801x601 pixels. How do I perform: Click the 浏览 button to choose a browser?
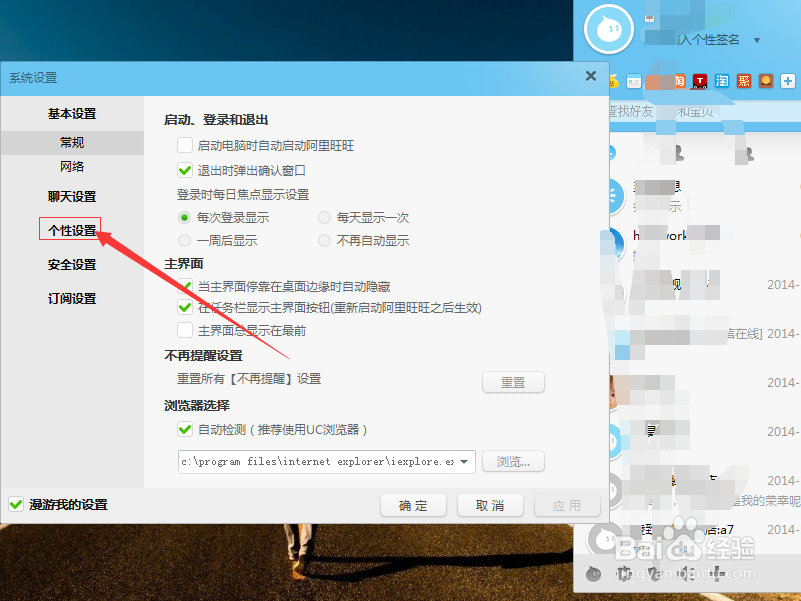coord(513,461)
